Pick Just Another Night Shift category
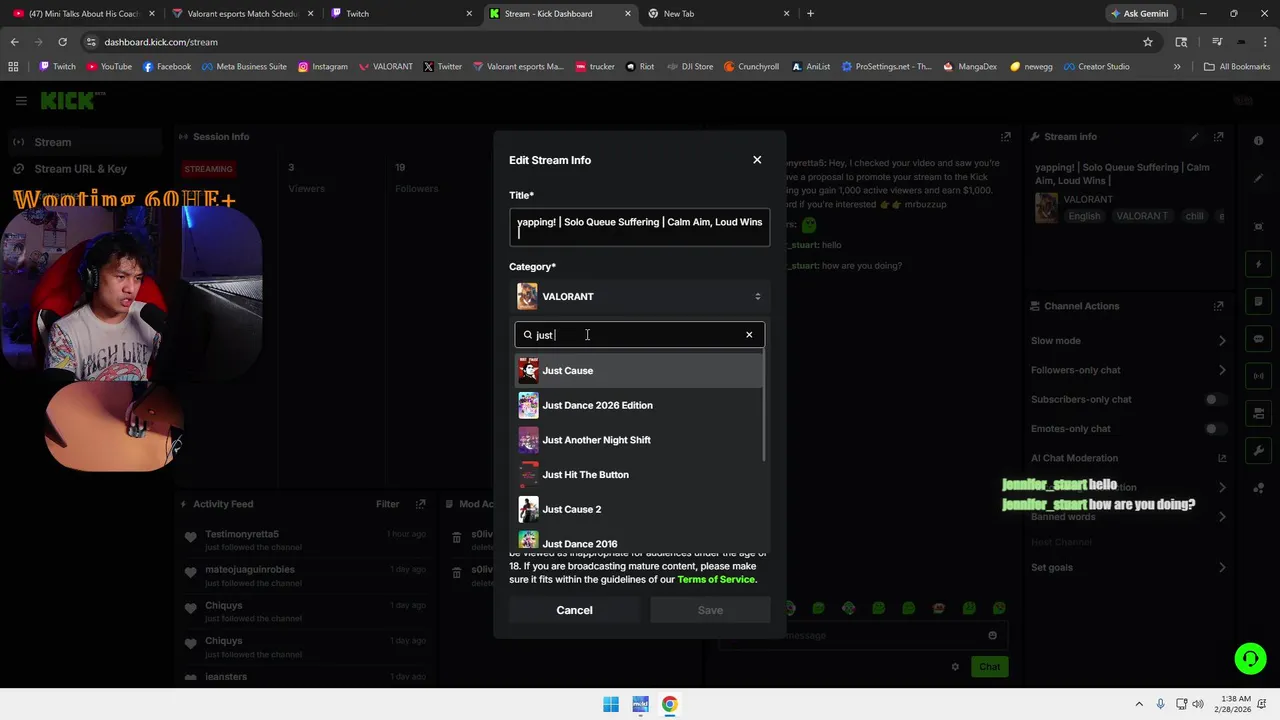Viewport: 1280px width, 720px height. (x=638, y=440)
